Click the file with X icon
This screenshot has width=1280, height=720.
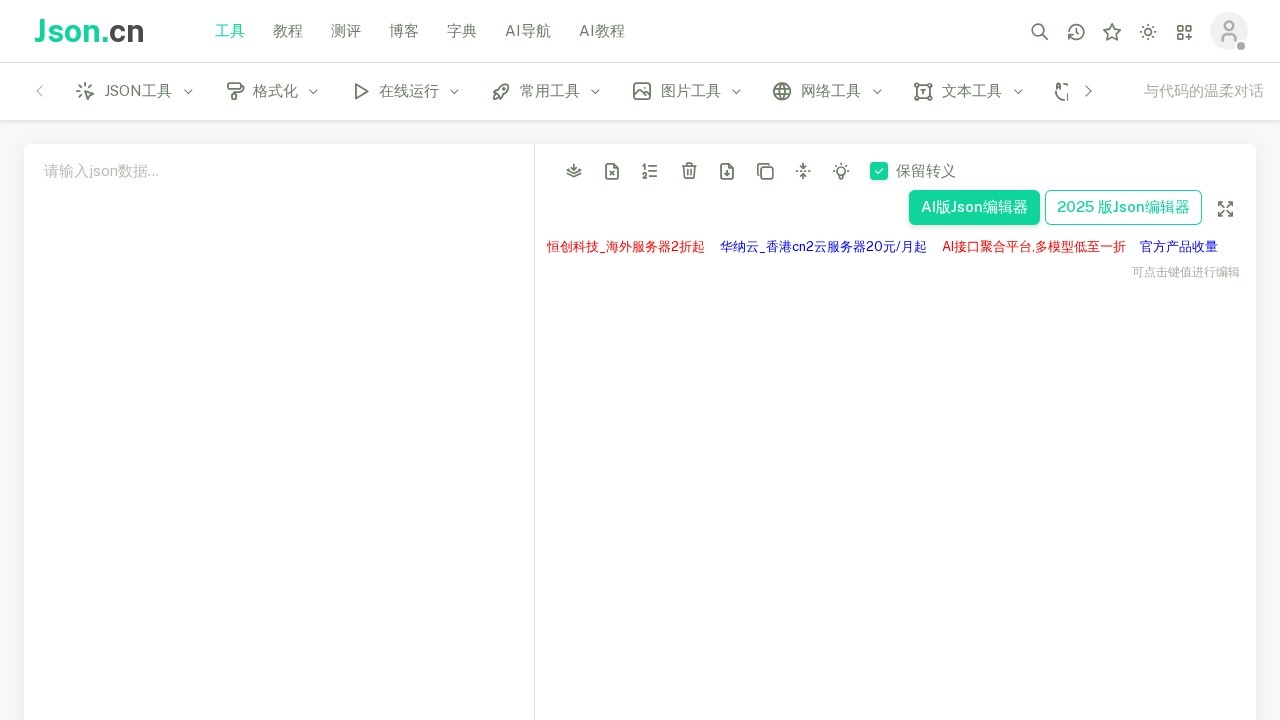[612, 171]
